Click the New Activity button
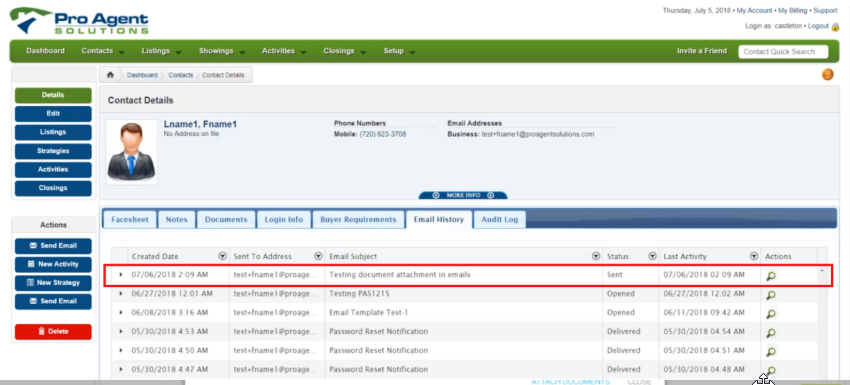Viewport: 850px width, 385px height. 53,265
